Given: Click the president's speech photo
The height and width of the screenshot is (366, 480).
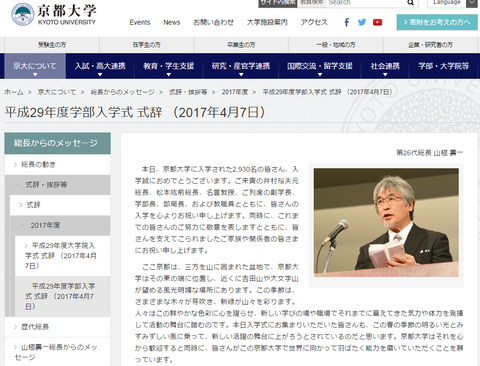Looking at the screenshot, I should 386,223.
